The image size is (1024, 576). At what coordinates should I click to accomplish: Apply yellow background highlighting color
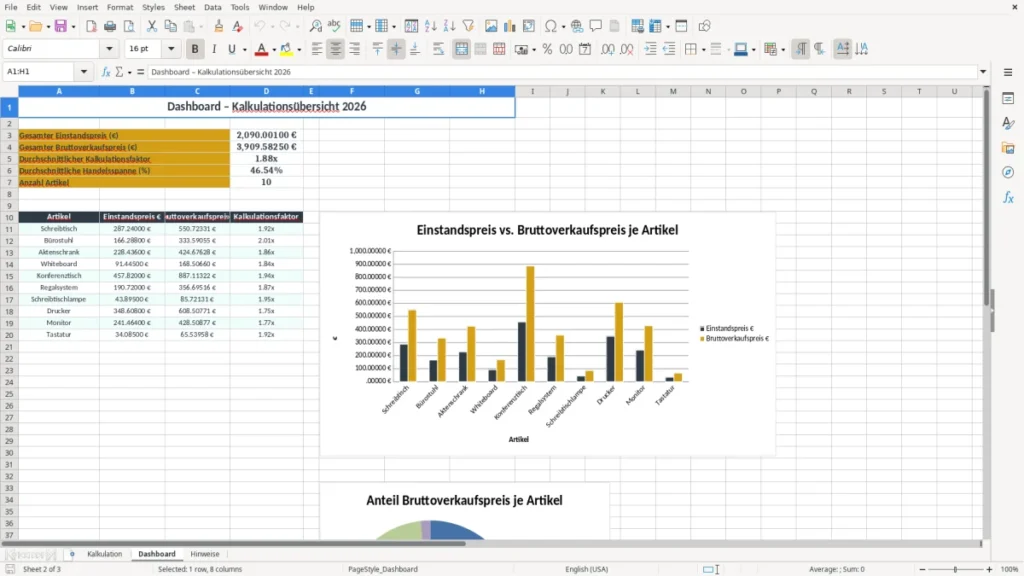286,49
